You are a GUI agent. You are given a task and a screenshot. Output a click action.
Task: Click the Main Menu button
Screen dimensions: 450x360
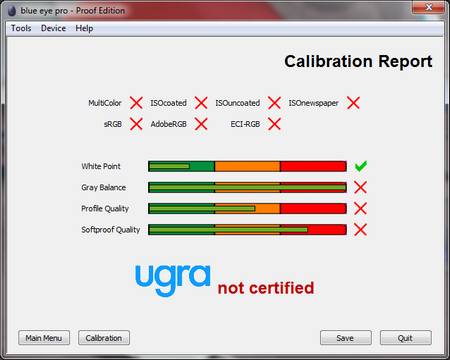click(x=44, y=338)
